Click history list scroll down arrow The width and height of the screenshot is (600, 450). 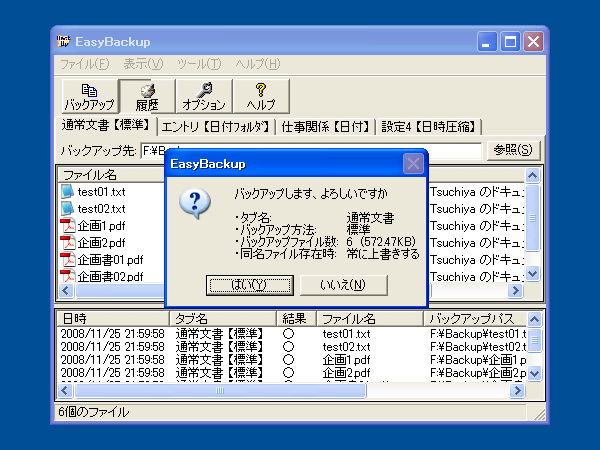click(x=535, y=373)
